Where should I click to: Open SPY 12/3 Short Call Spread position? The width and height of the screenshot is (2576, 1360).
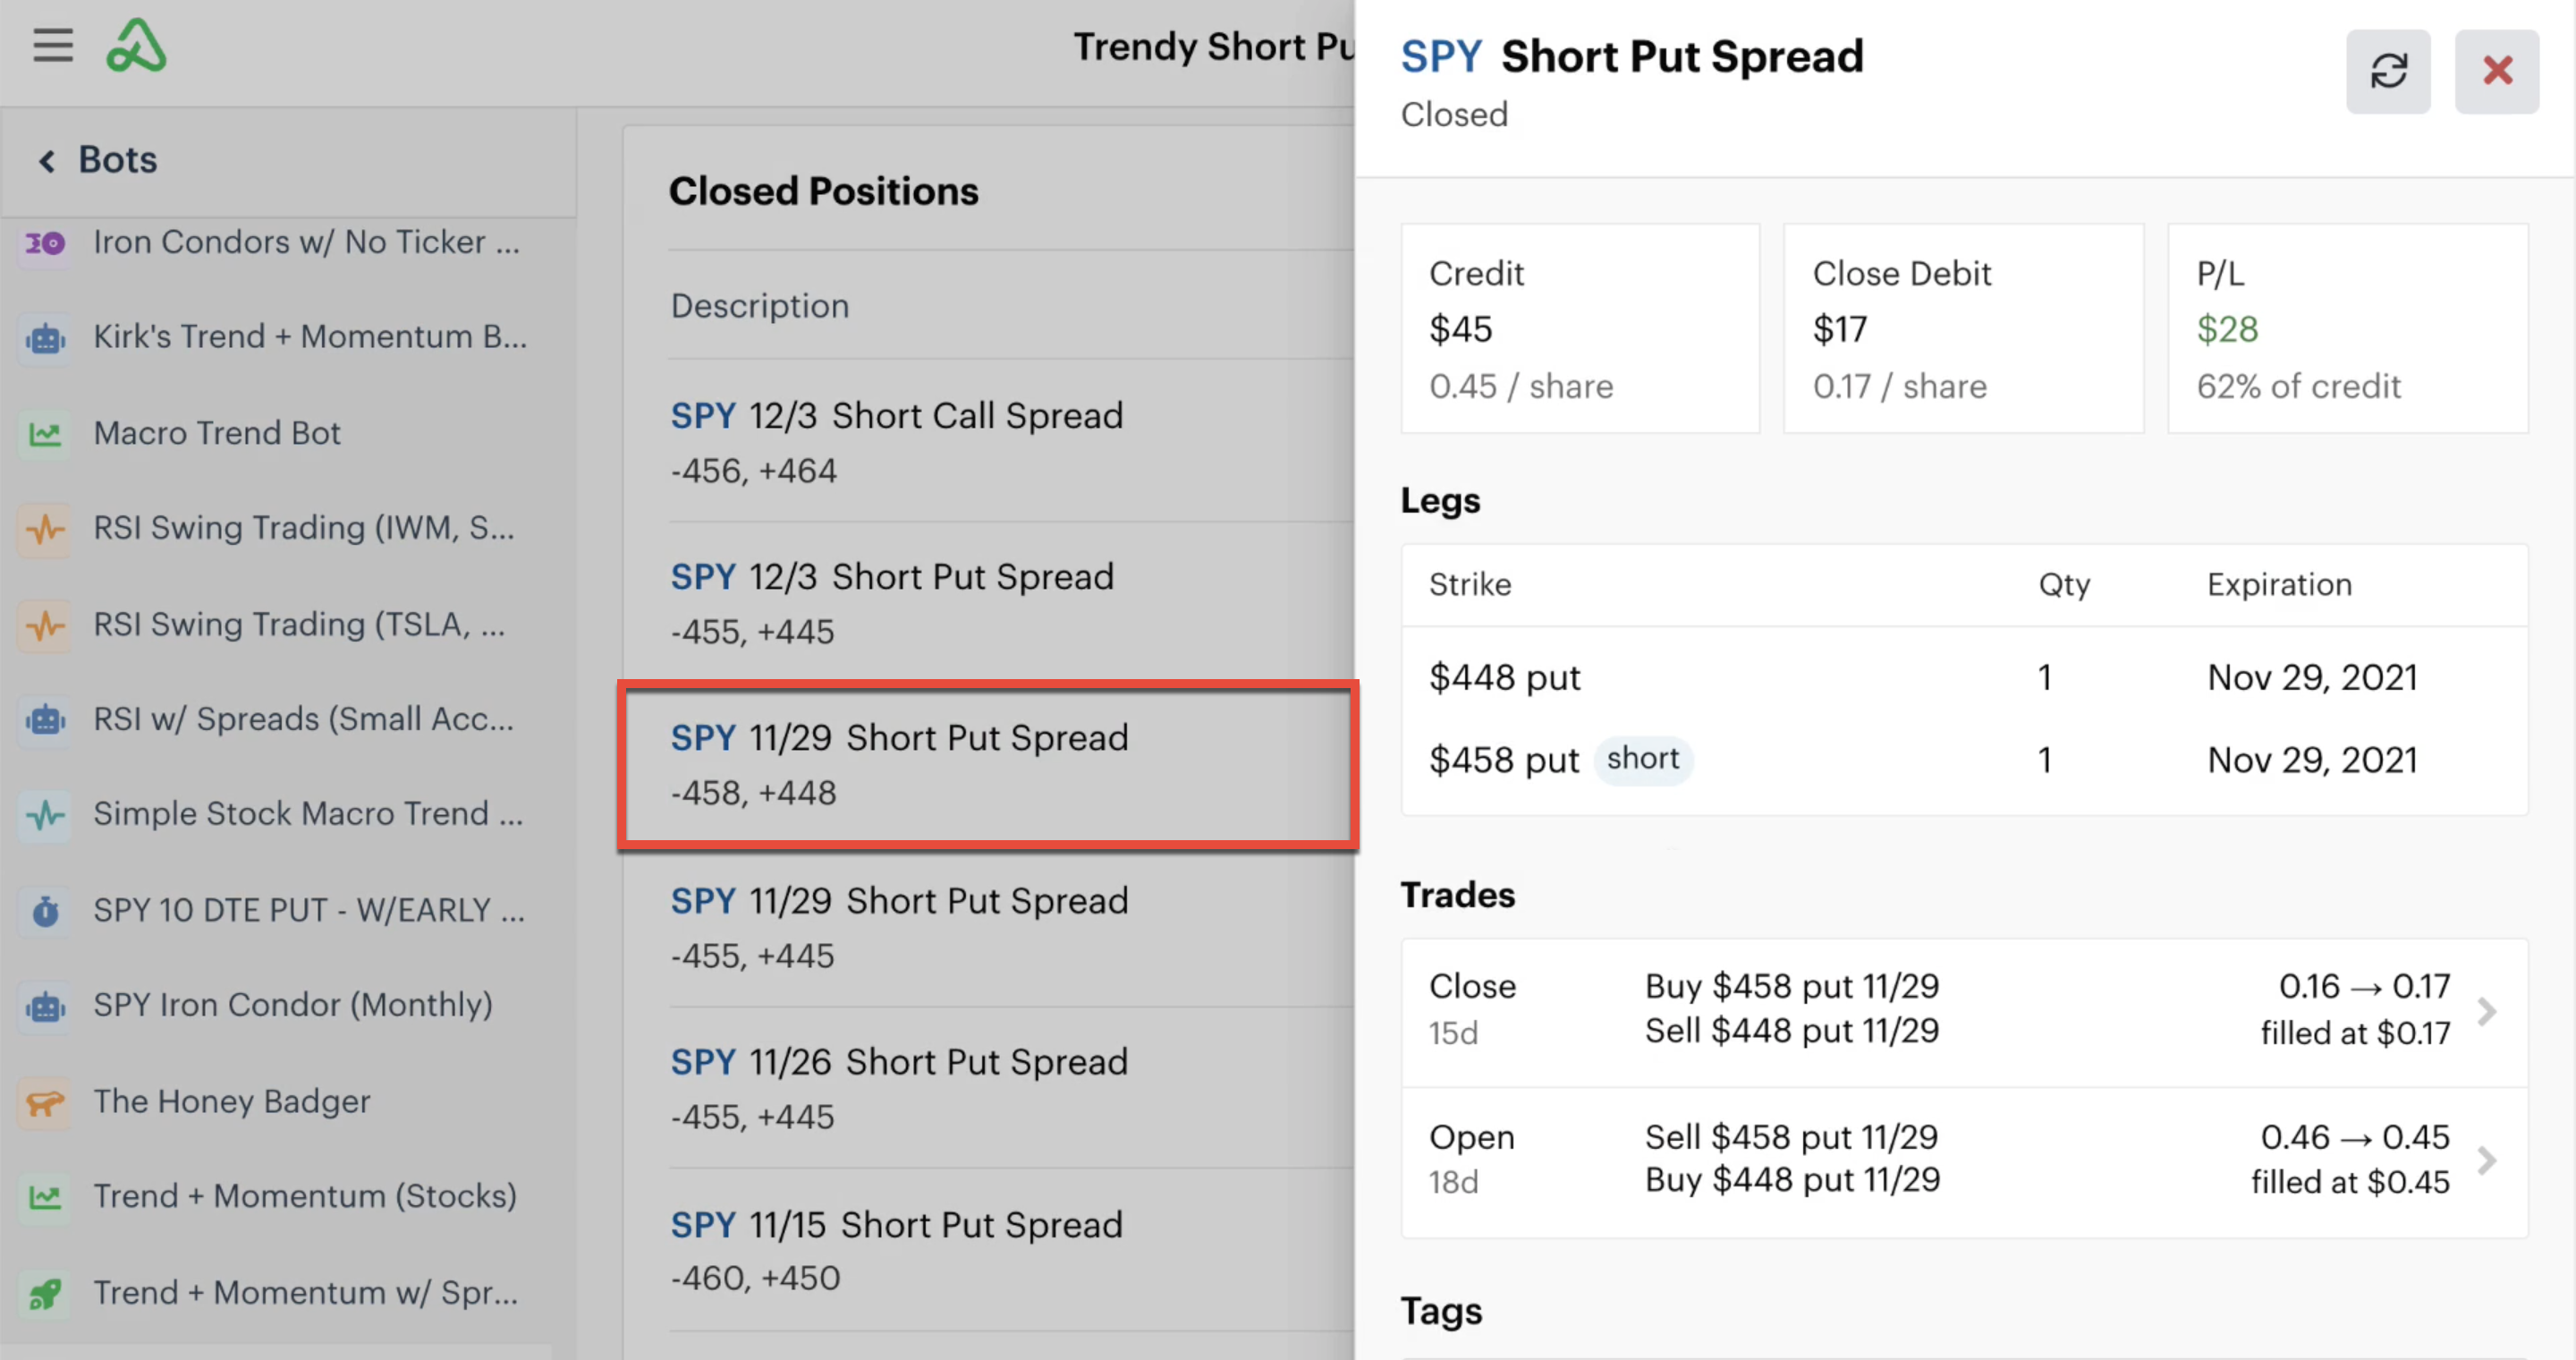896,441
